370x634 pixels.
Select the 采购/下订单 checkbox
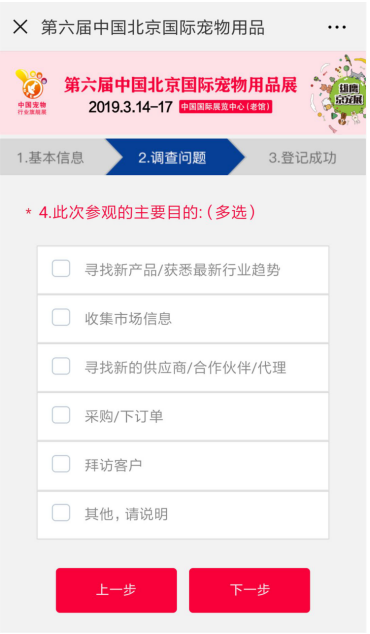[x=61, y=415]
